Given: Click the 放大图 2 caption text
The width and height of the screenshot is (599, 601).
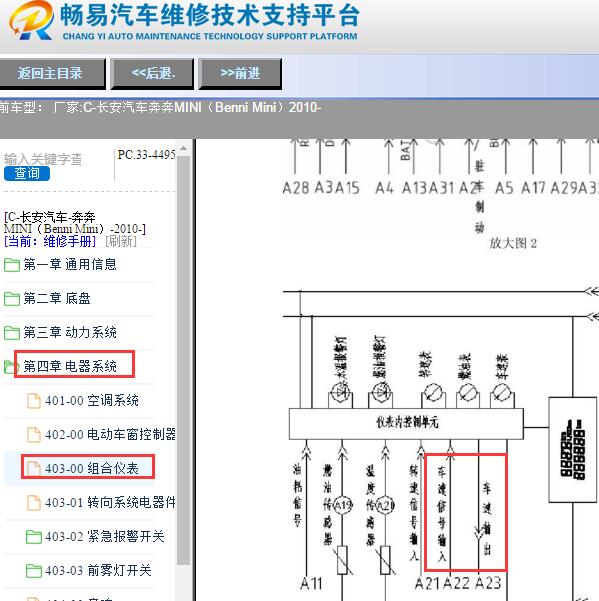Looking at the screenshot, I should [513, 243].
